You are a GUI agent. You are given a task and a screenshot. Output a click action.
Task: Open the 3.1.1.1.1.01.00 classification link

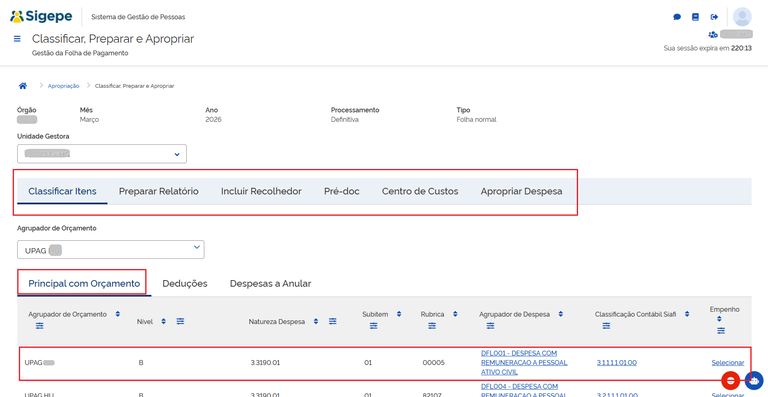(x=617, y=363)
